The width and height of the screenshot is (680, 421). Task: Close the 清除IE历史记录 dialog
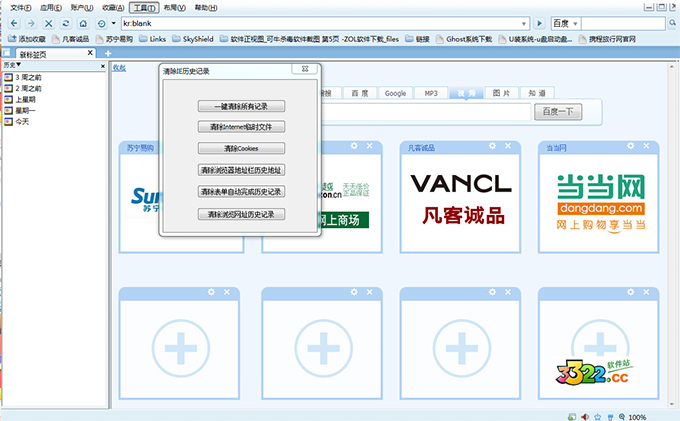305,69
